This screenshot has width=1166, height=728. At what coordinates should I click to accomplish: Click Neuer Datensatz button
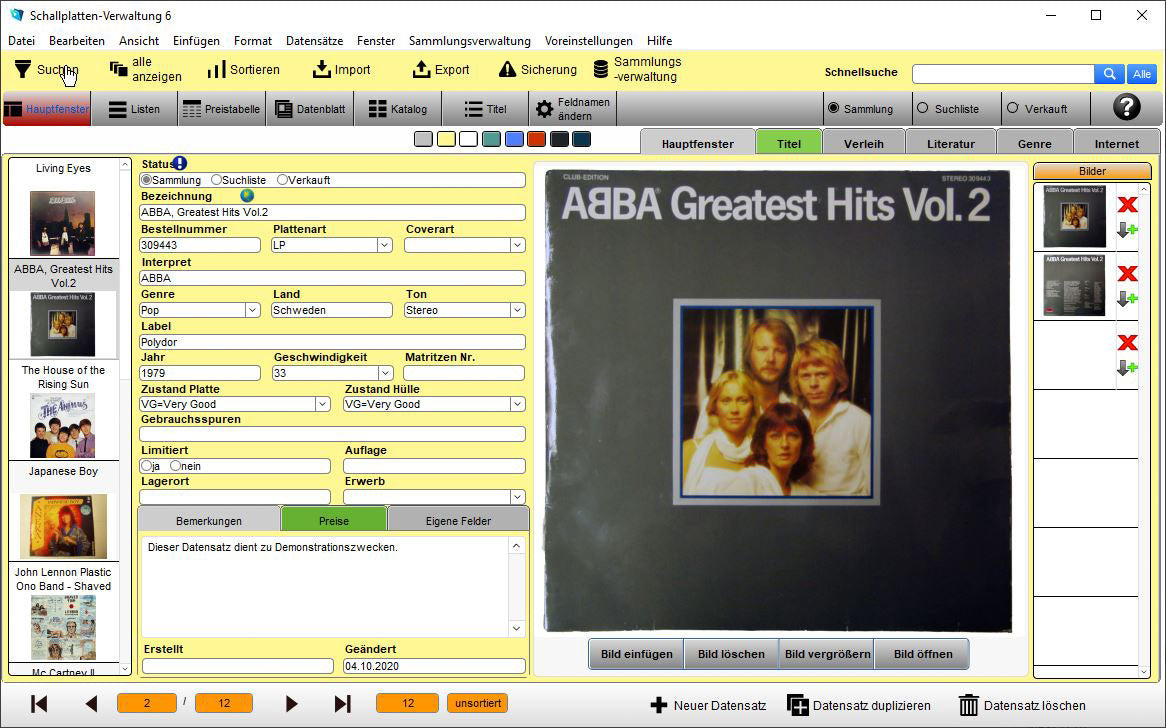pos(708,705)
